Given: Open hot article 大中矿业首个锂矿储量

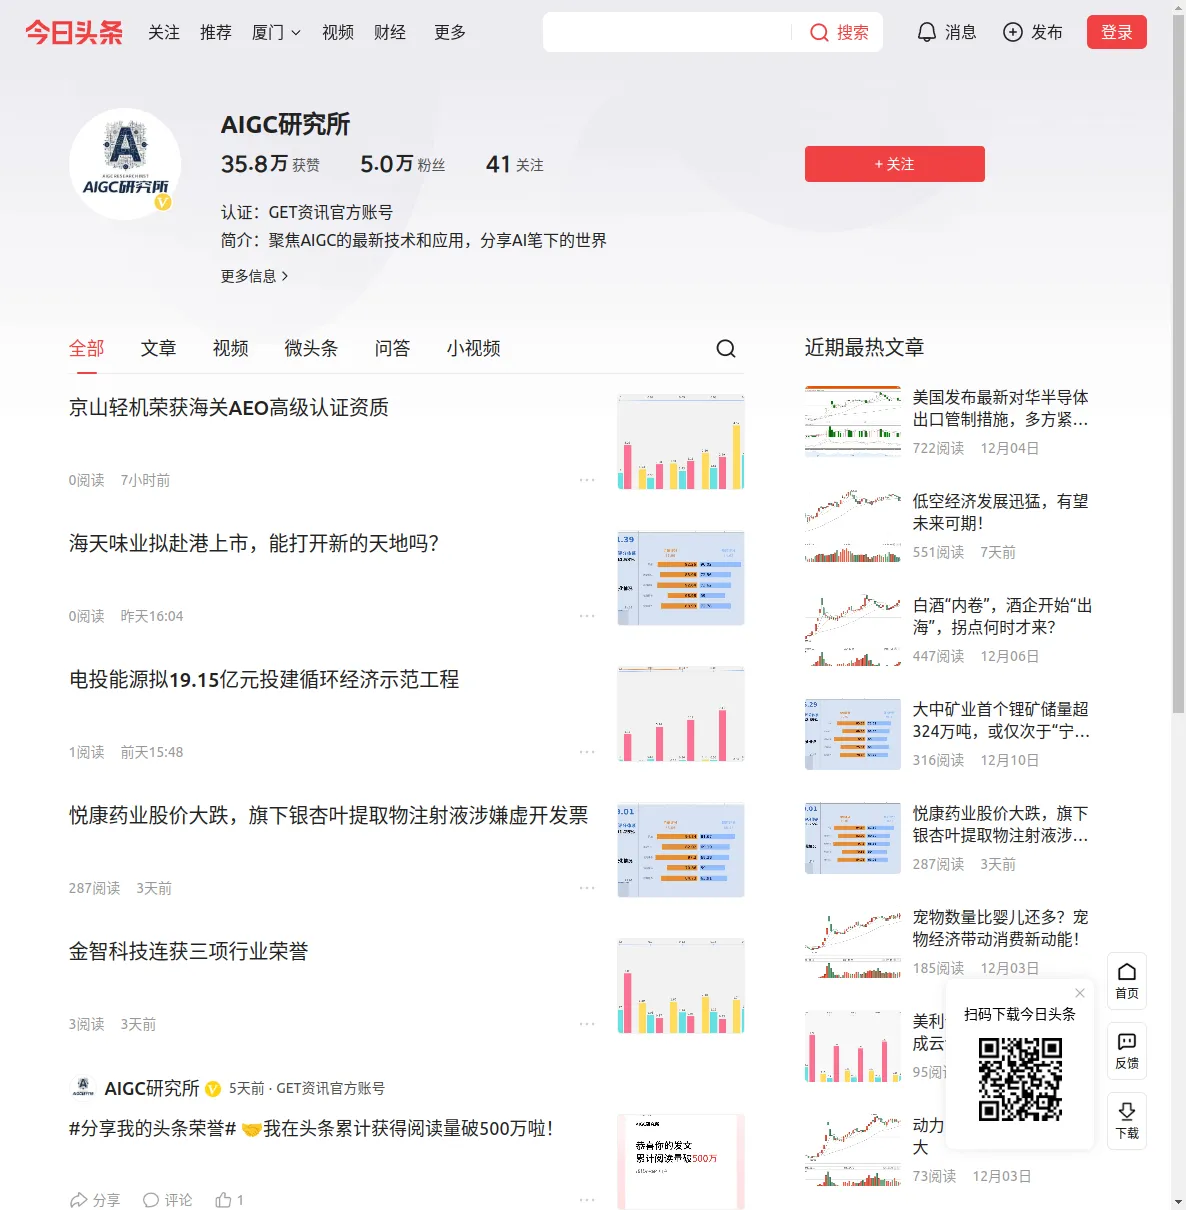Looking at the screenshot, I should [1002, 720].
